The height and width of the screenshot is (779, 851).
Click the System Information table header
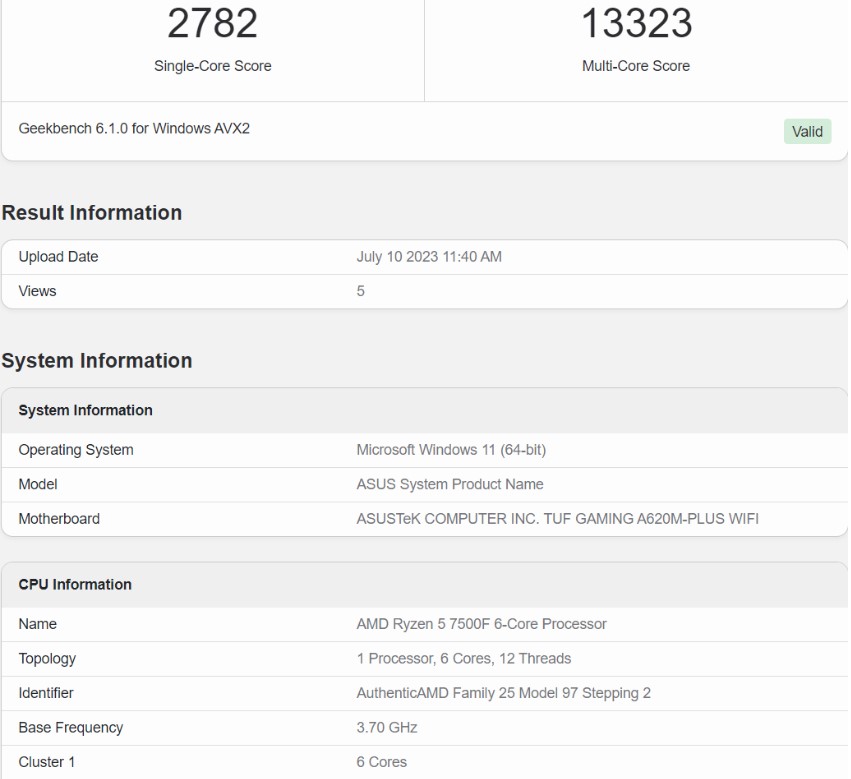(86, 410)
